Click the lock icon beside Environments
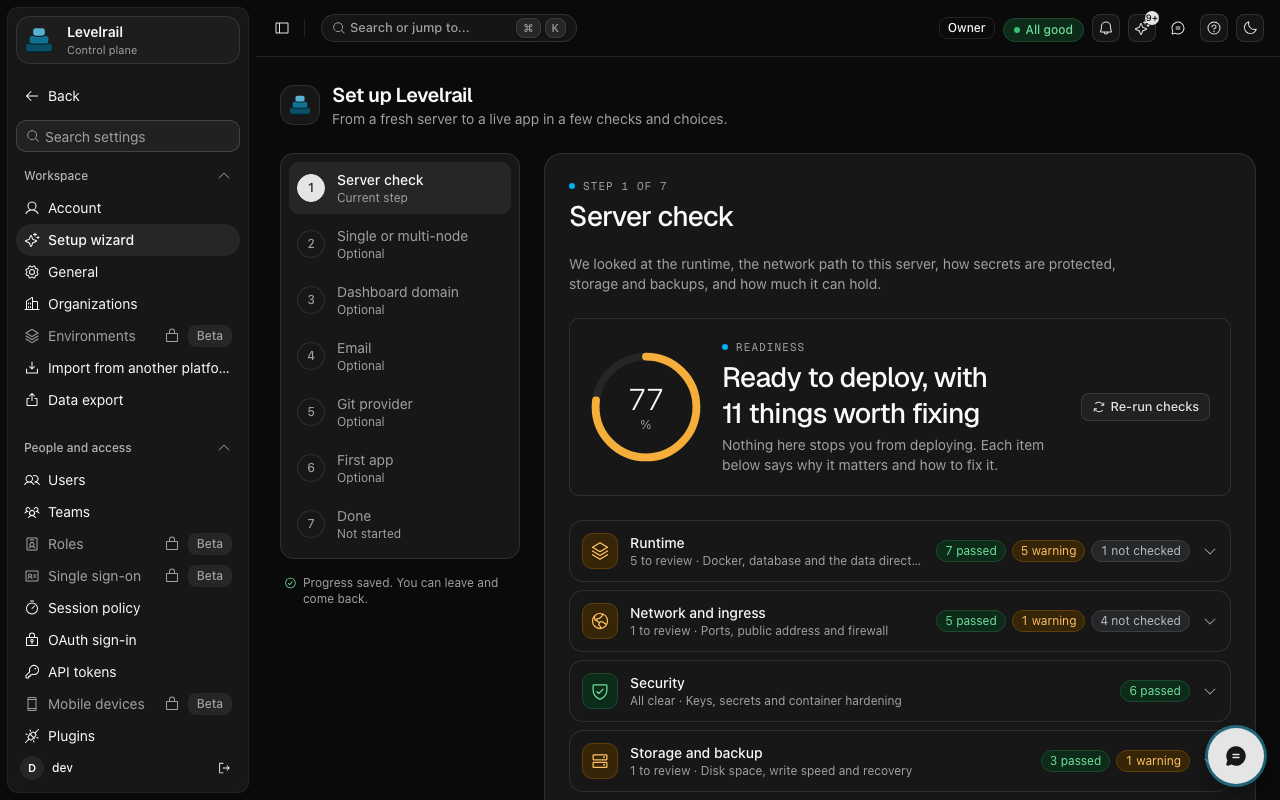Screen dimensions: 1280x800 (x=172, y=336)
